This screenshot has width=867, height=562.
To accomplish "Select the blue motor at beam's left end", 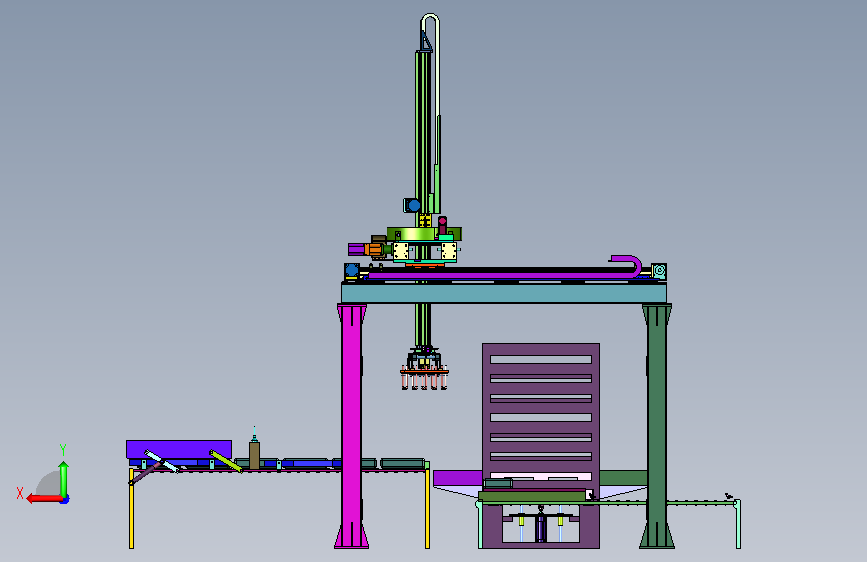I will point(352,271).
